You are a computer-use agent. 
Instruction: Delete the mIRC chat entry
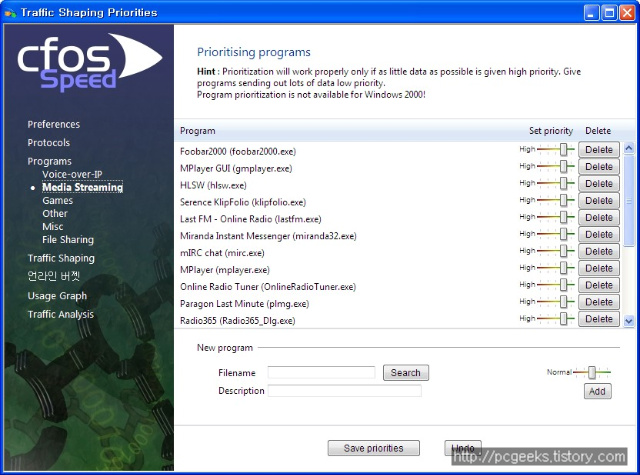click(599, 251)
